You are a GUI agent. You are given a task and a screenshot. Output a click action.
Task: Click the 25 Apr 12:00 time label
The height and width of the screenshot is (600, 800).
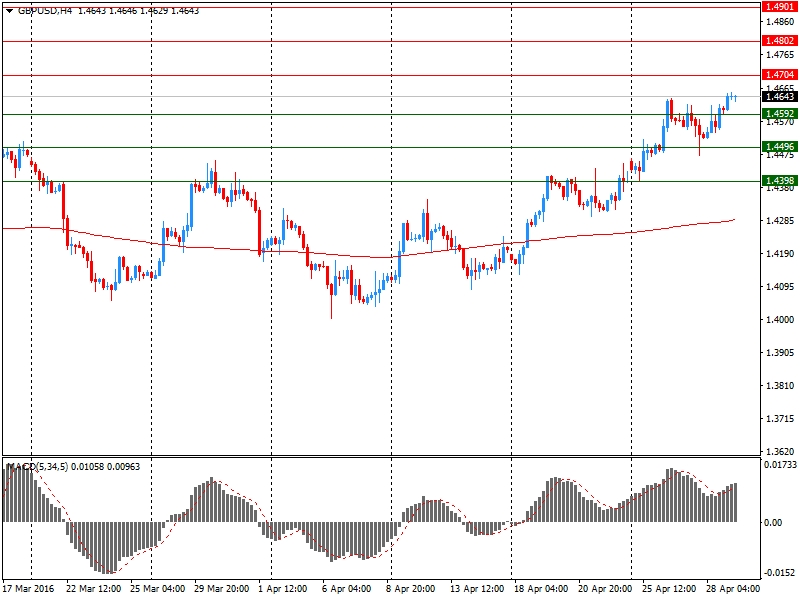(669, 589)
